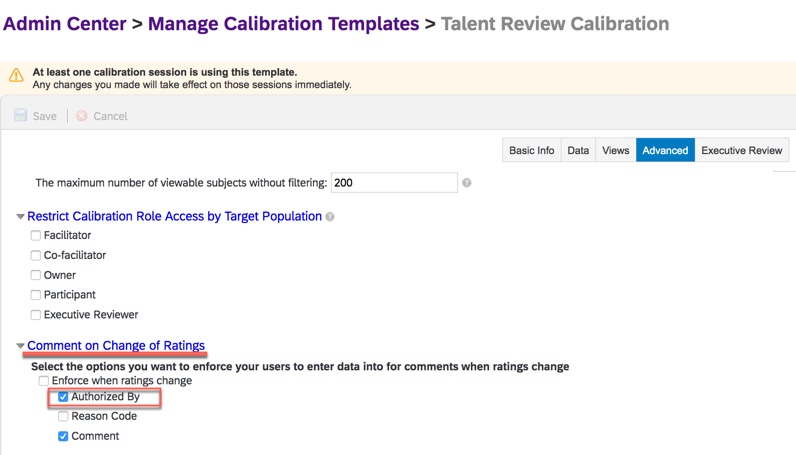Toggle the Authorized By checkbox
This screenshot has width=796, height=455.
pos(64,397)
